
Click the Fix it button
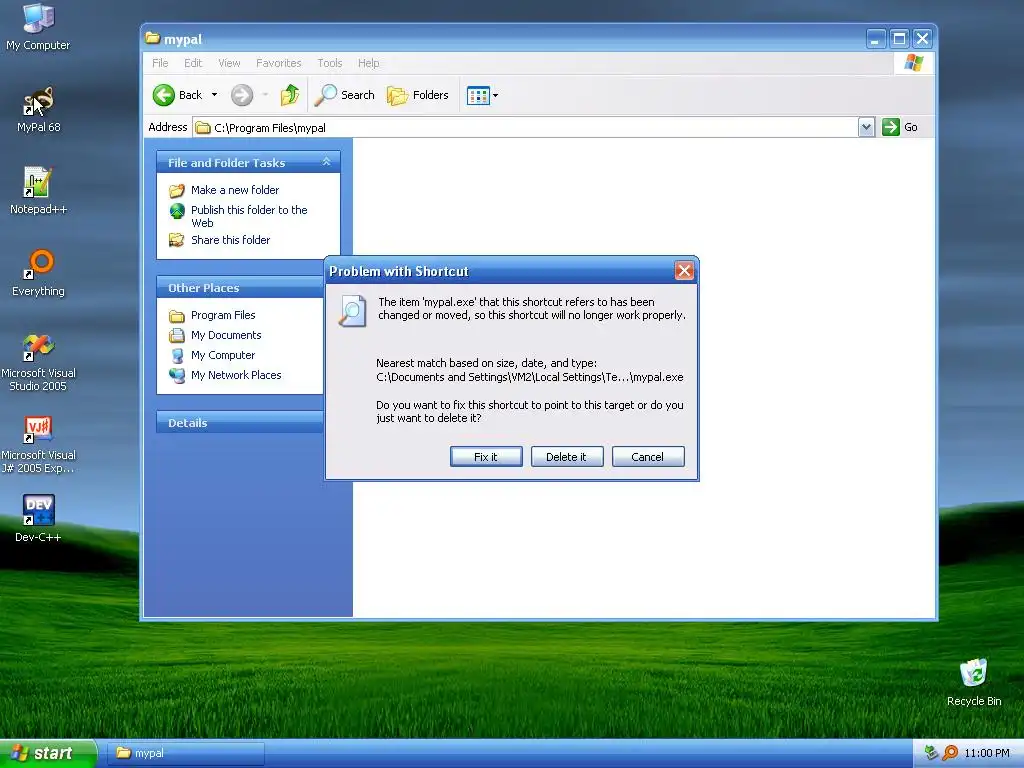[x=486, y=456]
